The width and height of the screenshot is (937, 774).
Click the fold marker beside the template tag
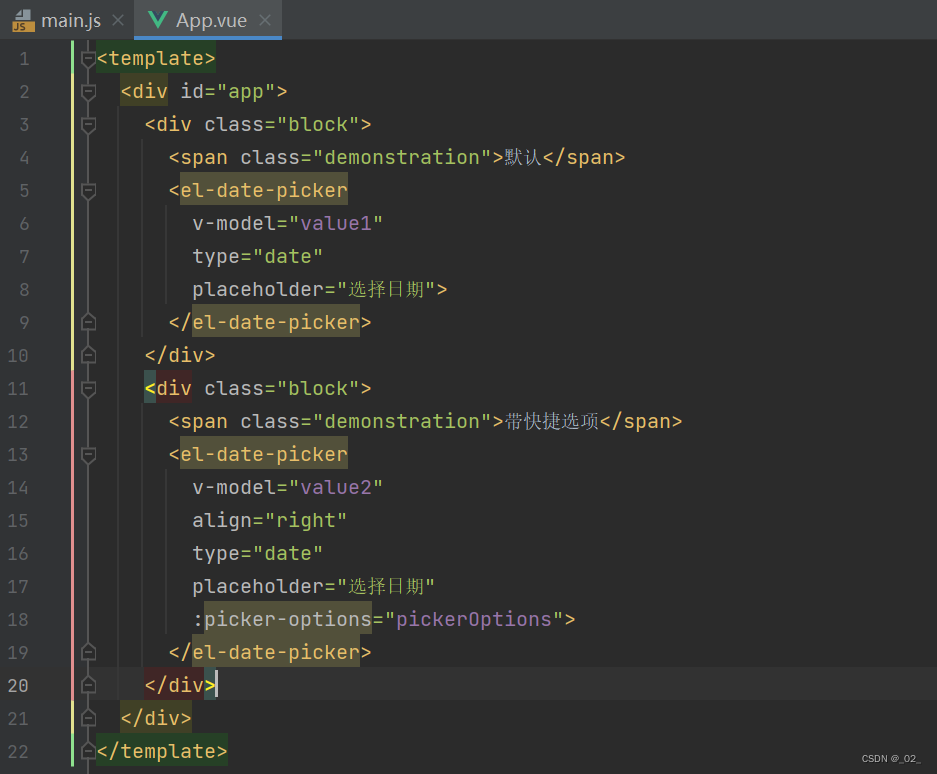tap(88, 58)
